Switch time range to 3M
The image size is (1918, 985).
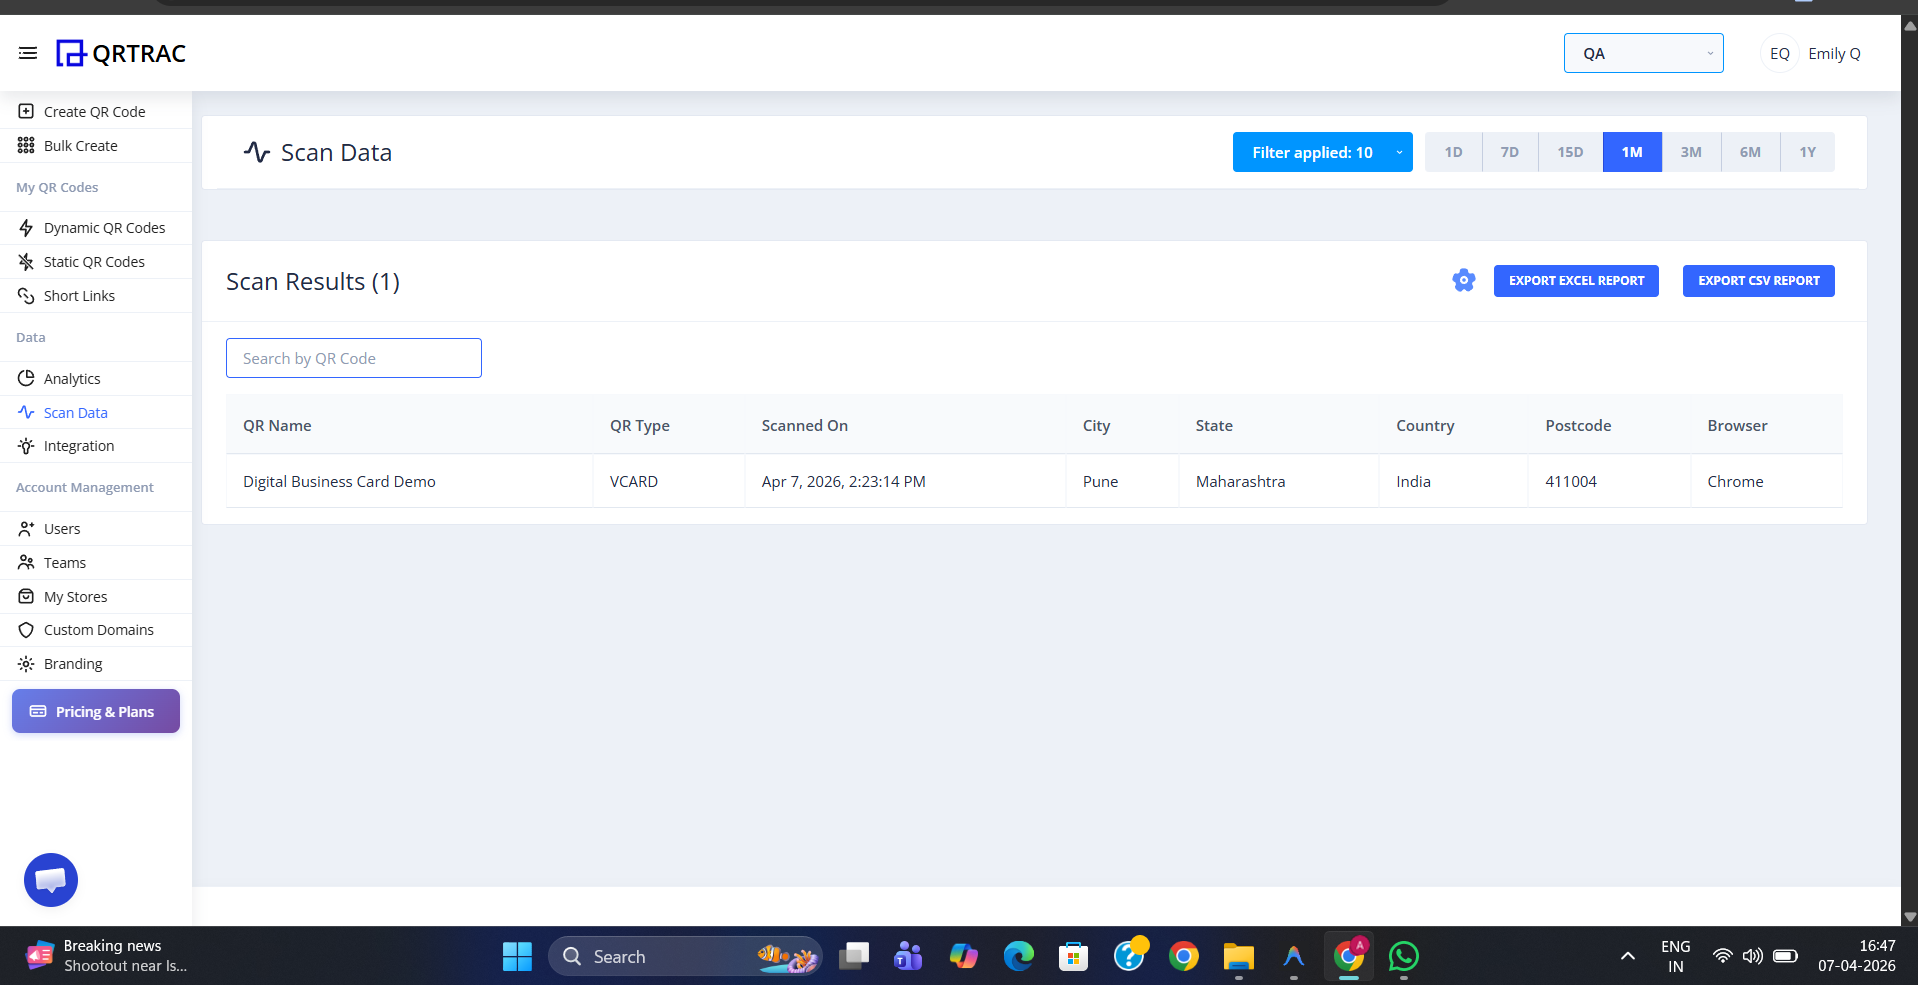pos(1690,152)
